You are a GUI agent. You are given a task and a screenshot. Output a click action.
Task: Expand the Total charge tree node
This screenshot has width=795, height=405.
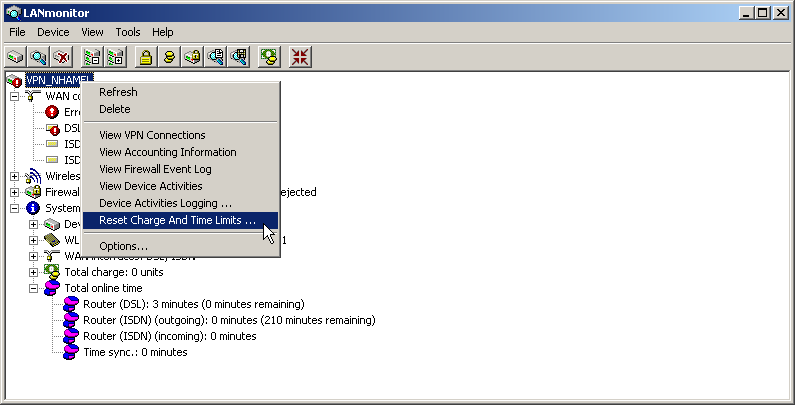[34, 272]
